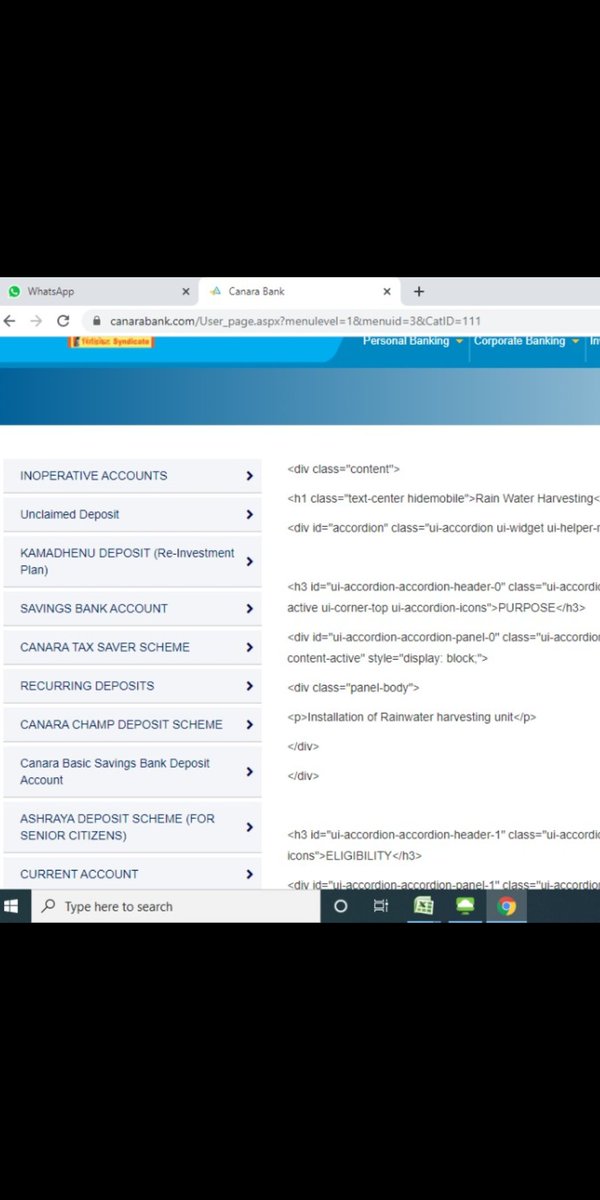The height and width of the screenshot is (1200, 600).
Task: Expand the CURRENT ACCOUNT chevron arrow
Action: tap(250, 874)
